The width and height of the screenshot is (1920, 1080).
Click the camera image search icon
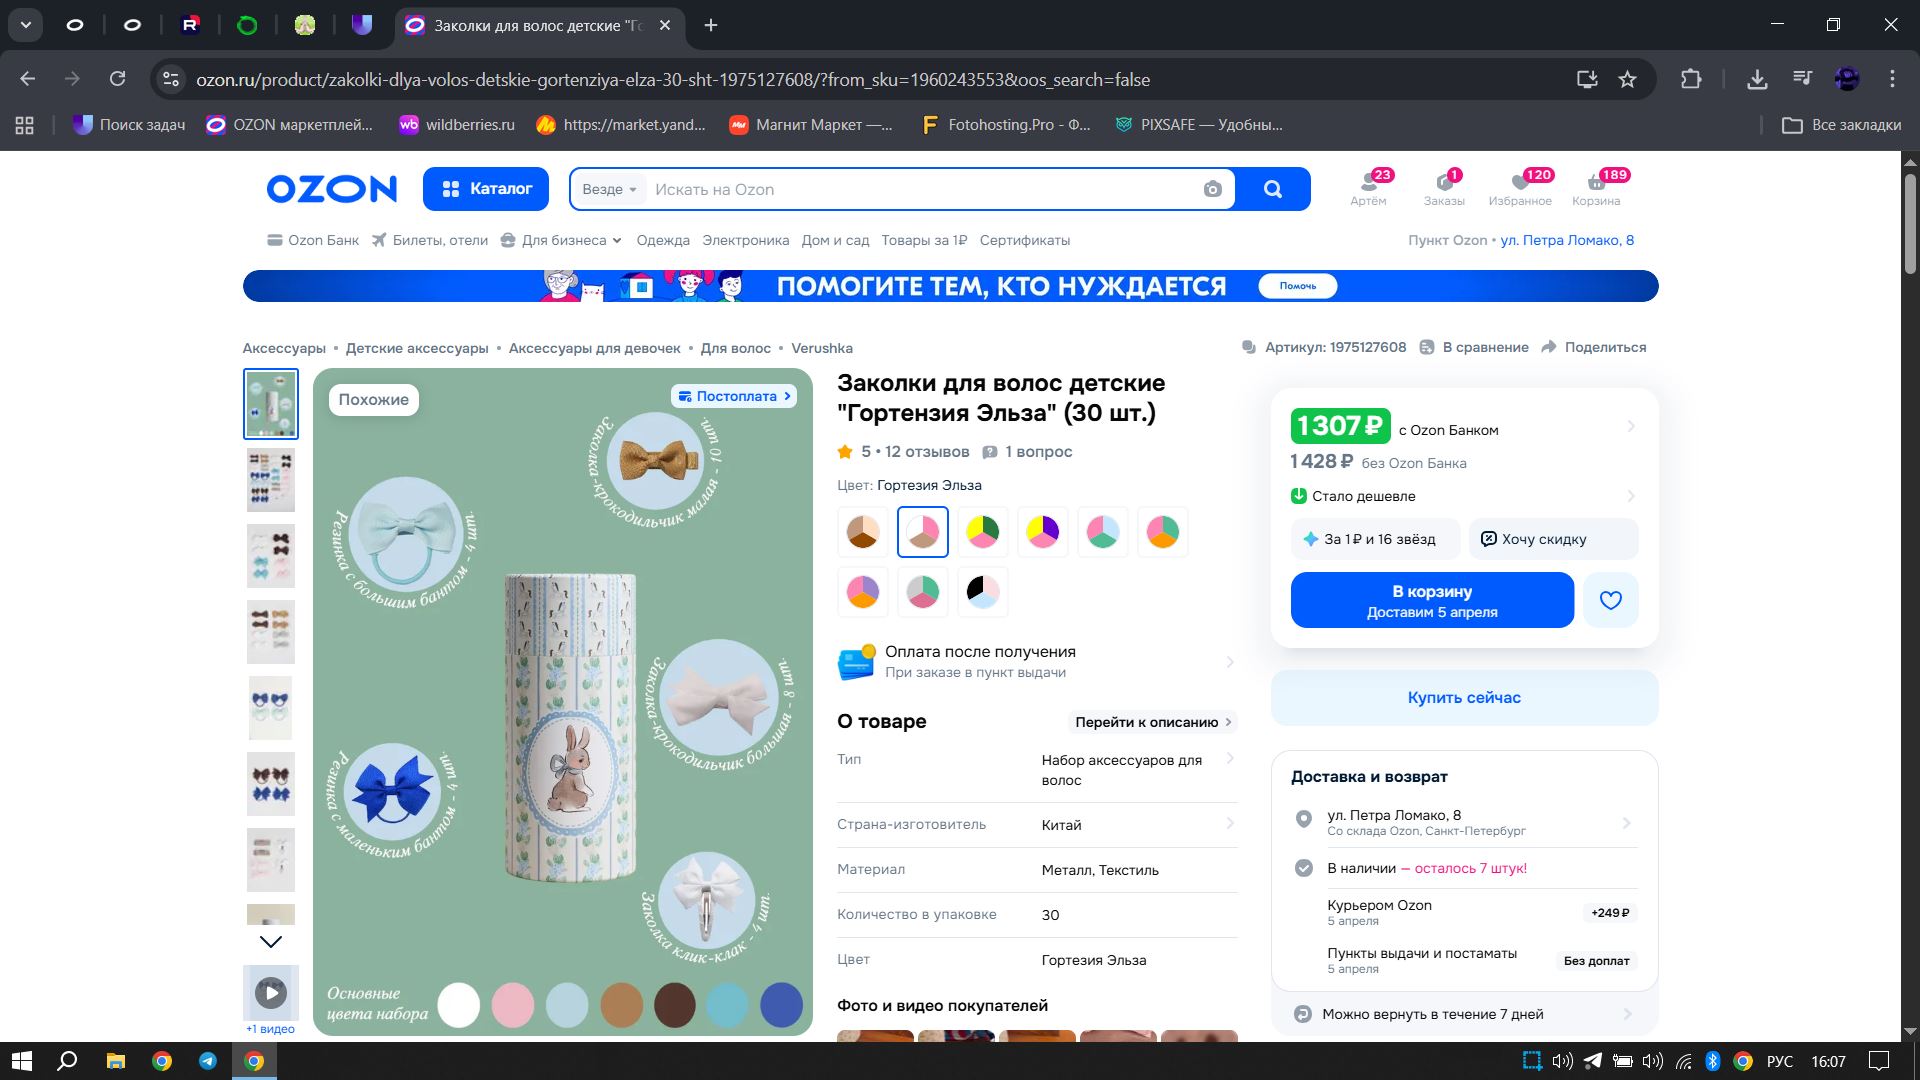click(x=1212, y=189)
